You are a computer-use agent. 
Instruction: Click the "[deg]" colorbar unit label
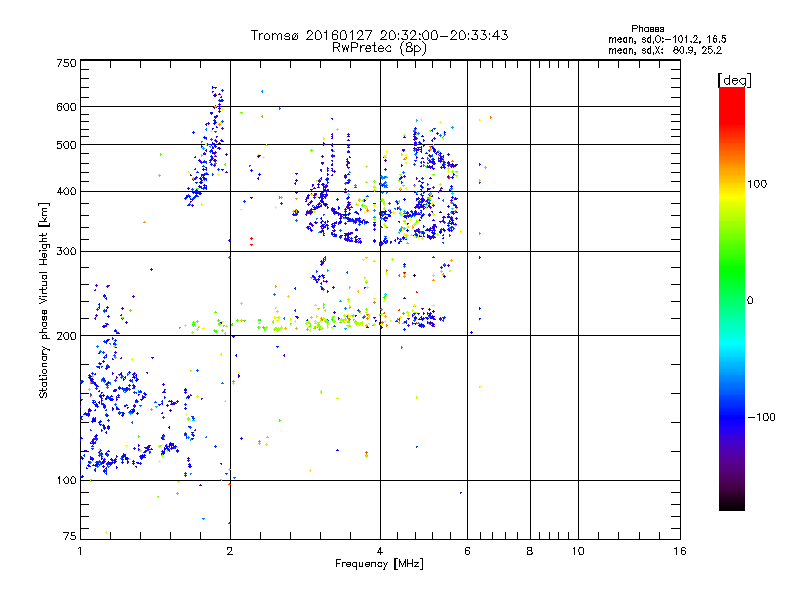(734, 80)
